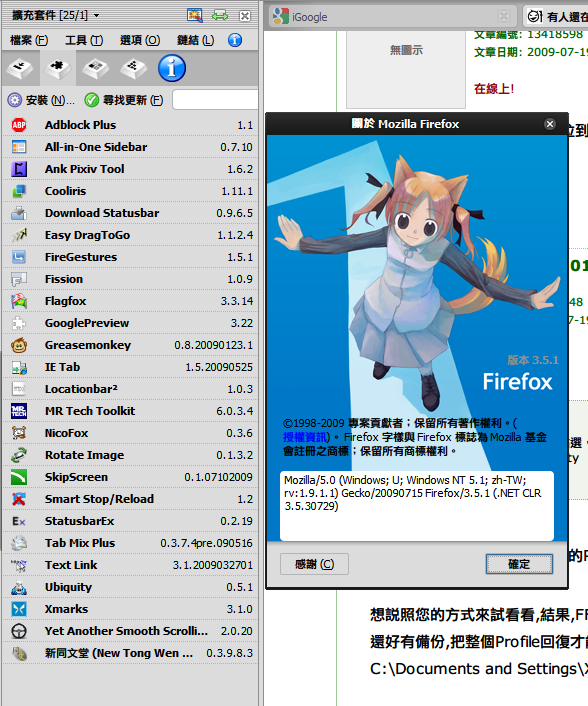Click the NicoFox extension icon
Image resolution: width=588 pixels, height=706 pixels.
19,433
